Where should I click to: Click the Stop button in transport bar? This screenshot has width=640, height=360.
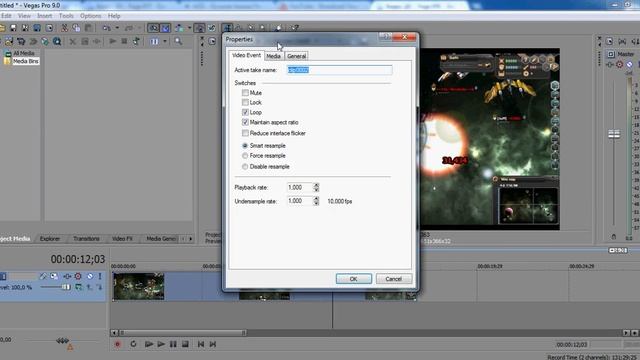point(185,344)
